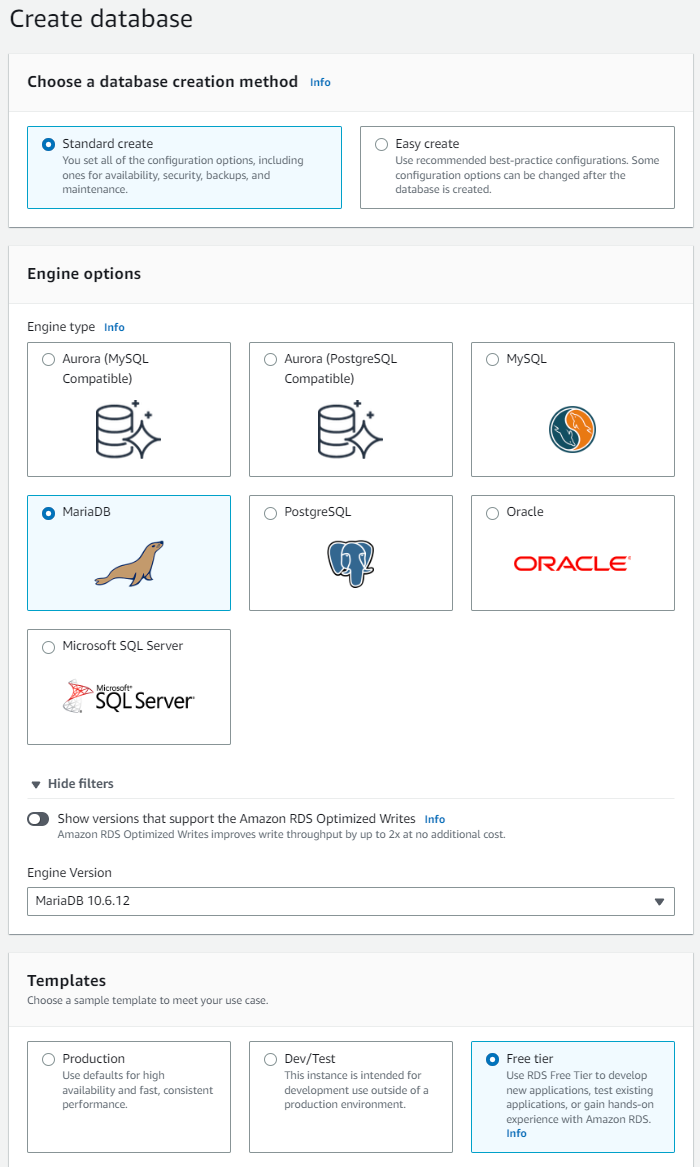Select the Standard create radio button

pyautogui.click(x=48, y=144)
